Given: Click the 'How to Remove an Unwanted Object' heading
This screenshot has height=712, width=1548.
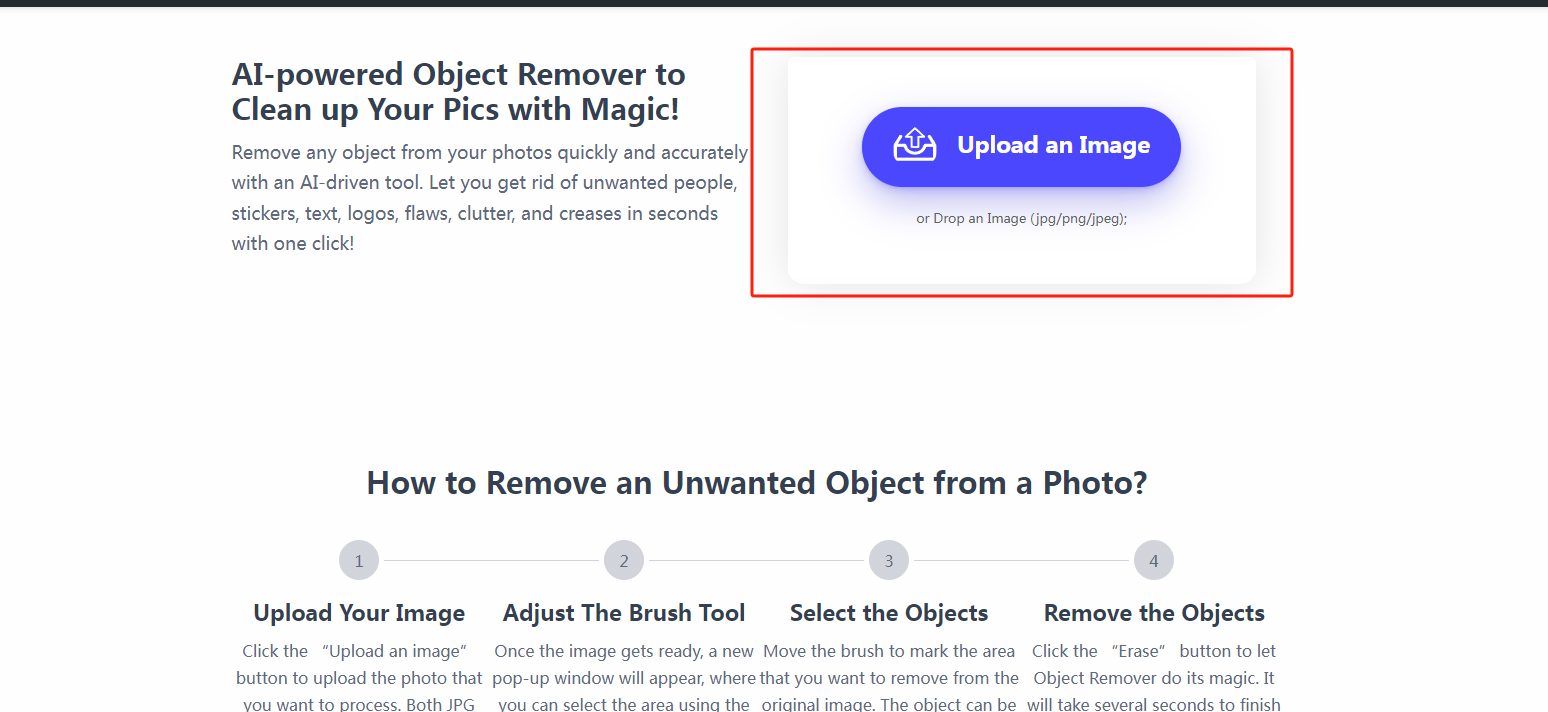Looking at the screenshot, I should point(758,483).
